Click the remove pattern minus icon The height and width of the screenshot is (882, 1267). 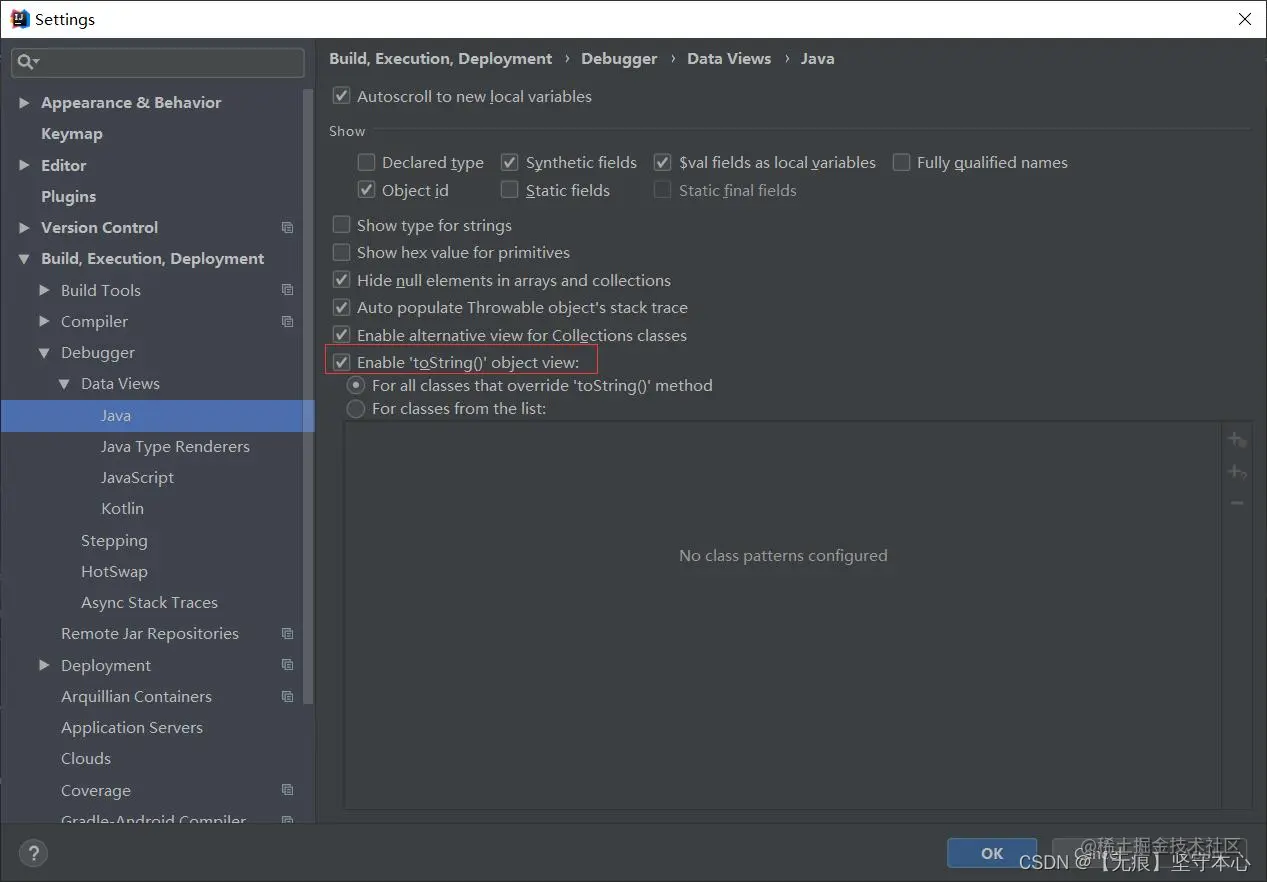click(x=1237, y=503)
